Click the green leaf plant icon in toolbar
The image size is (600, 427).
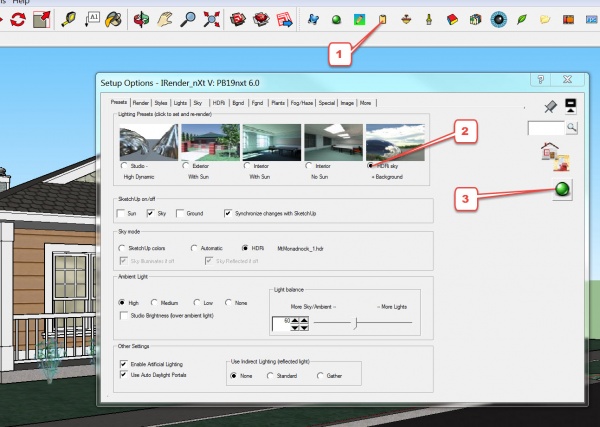point(521,19)
